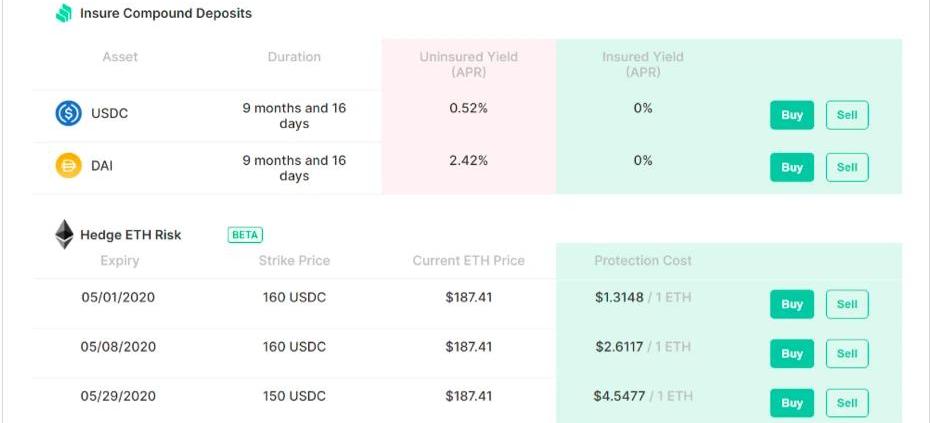Viewport: 932px width, 423px height.
Task: Click the USDC coin icon
Action: click(68, 113)
